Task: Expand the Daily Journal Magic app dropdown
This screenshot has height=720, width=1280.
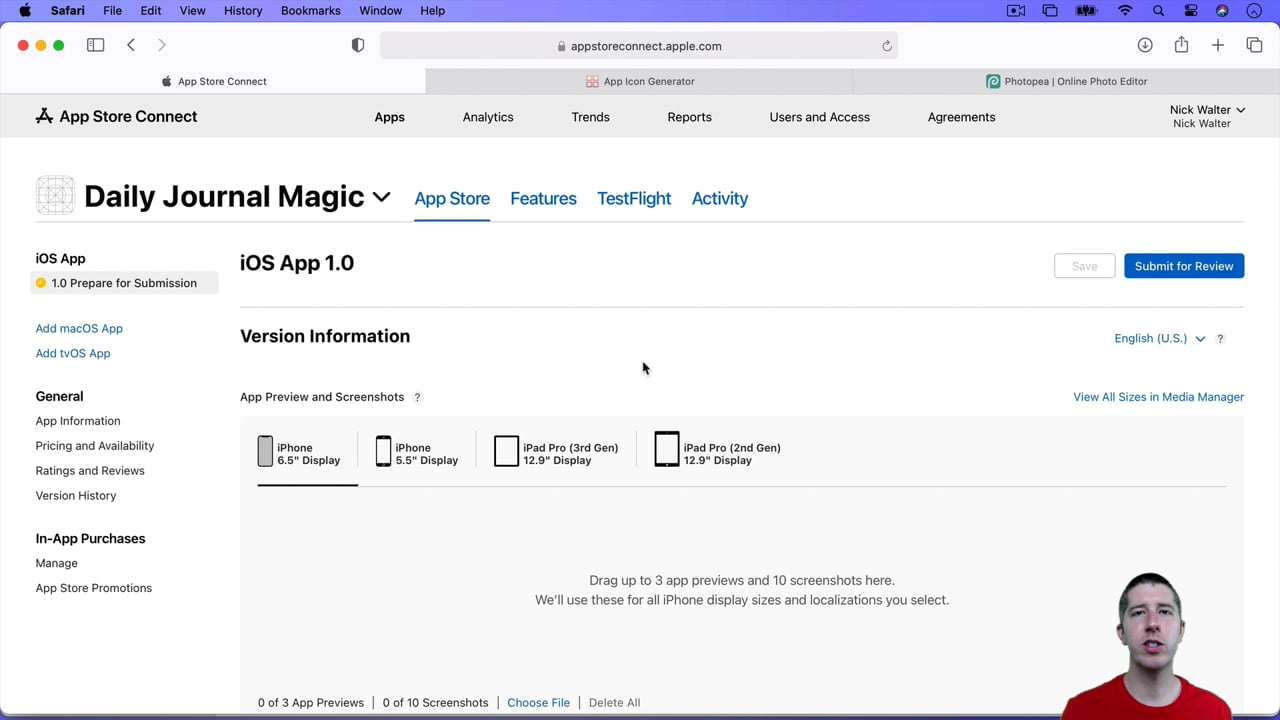Action: 381,197
